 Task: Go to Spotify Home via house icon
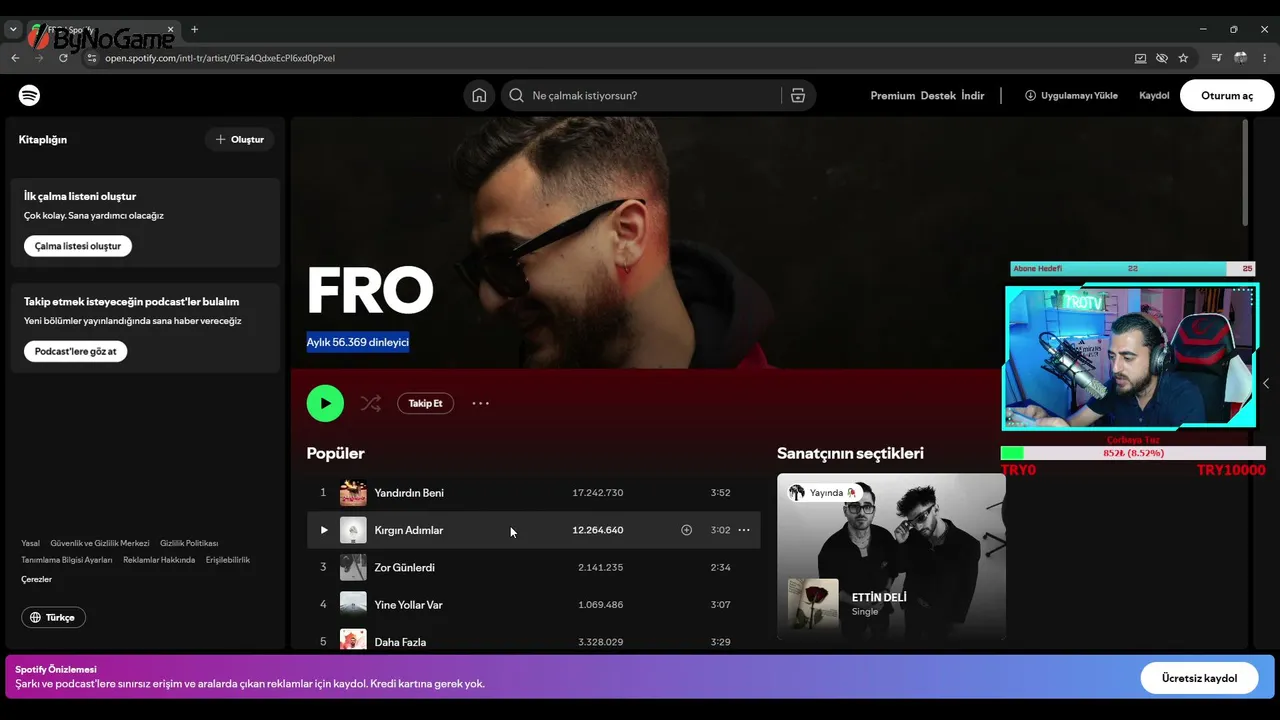point(480,95)
